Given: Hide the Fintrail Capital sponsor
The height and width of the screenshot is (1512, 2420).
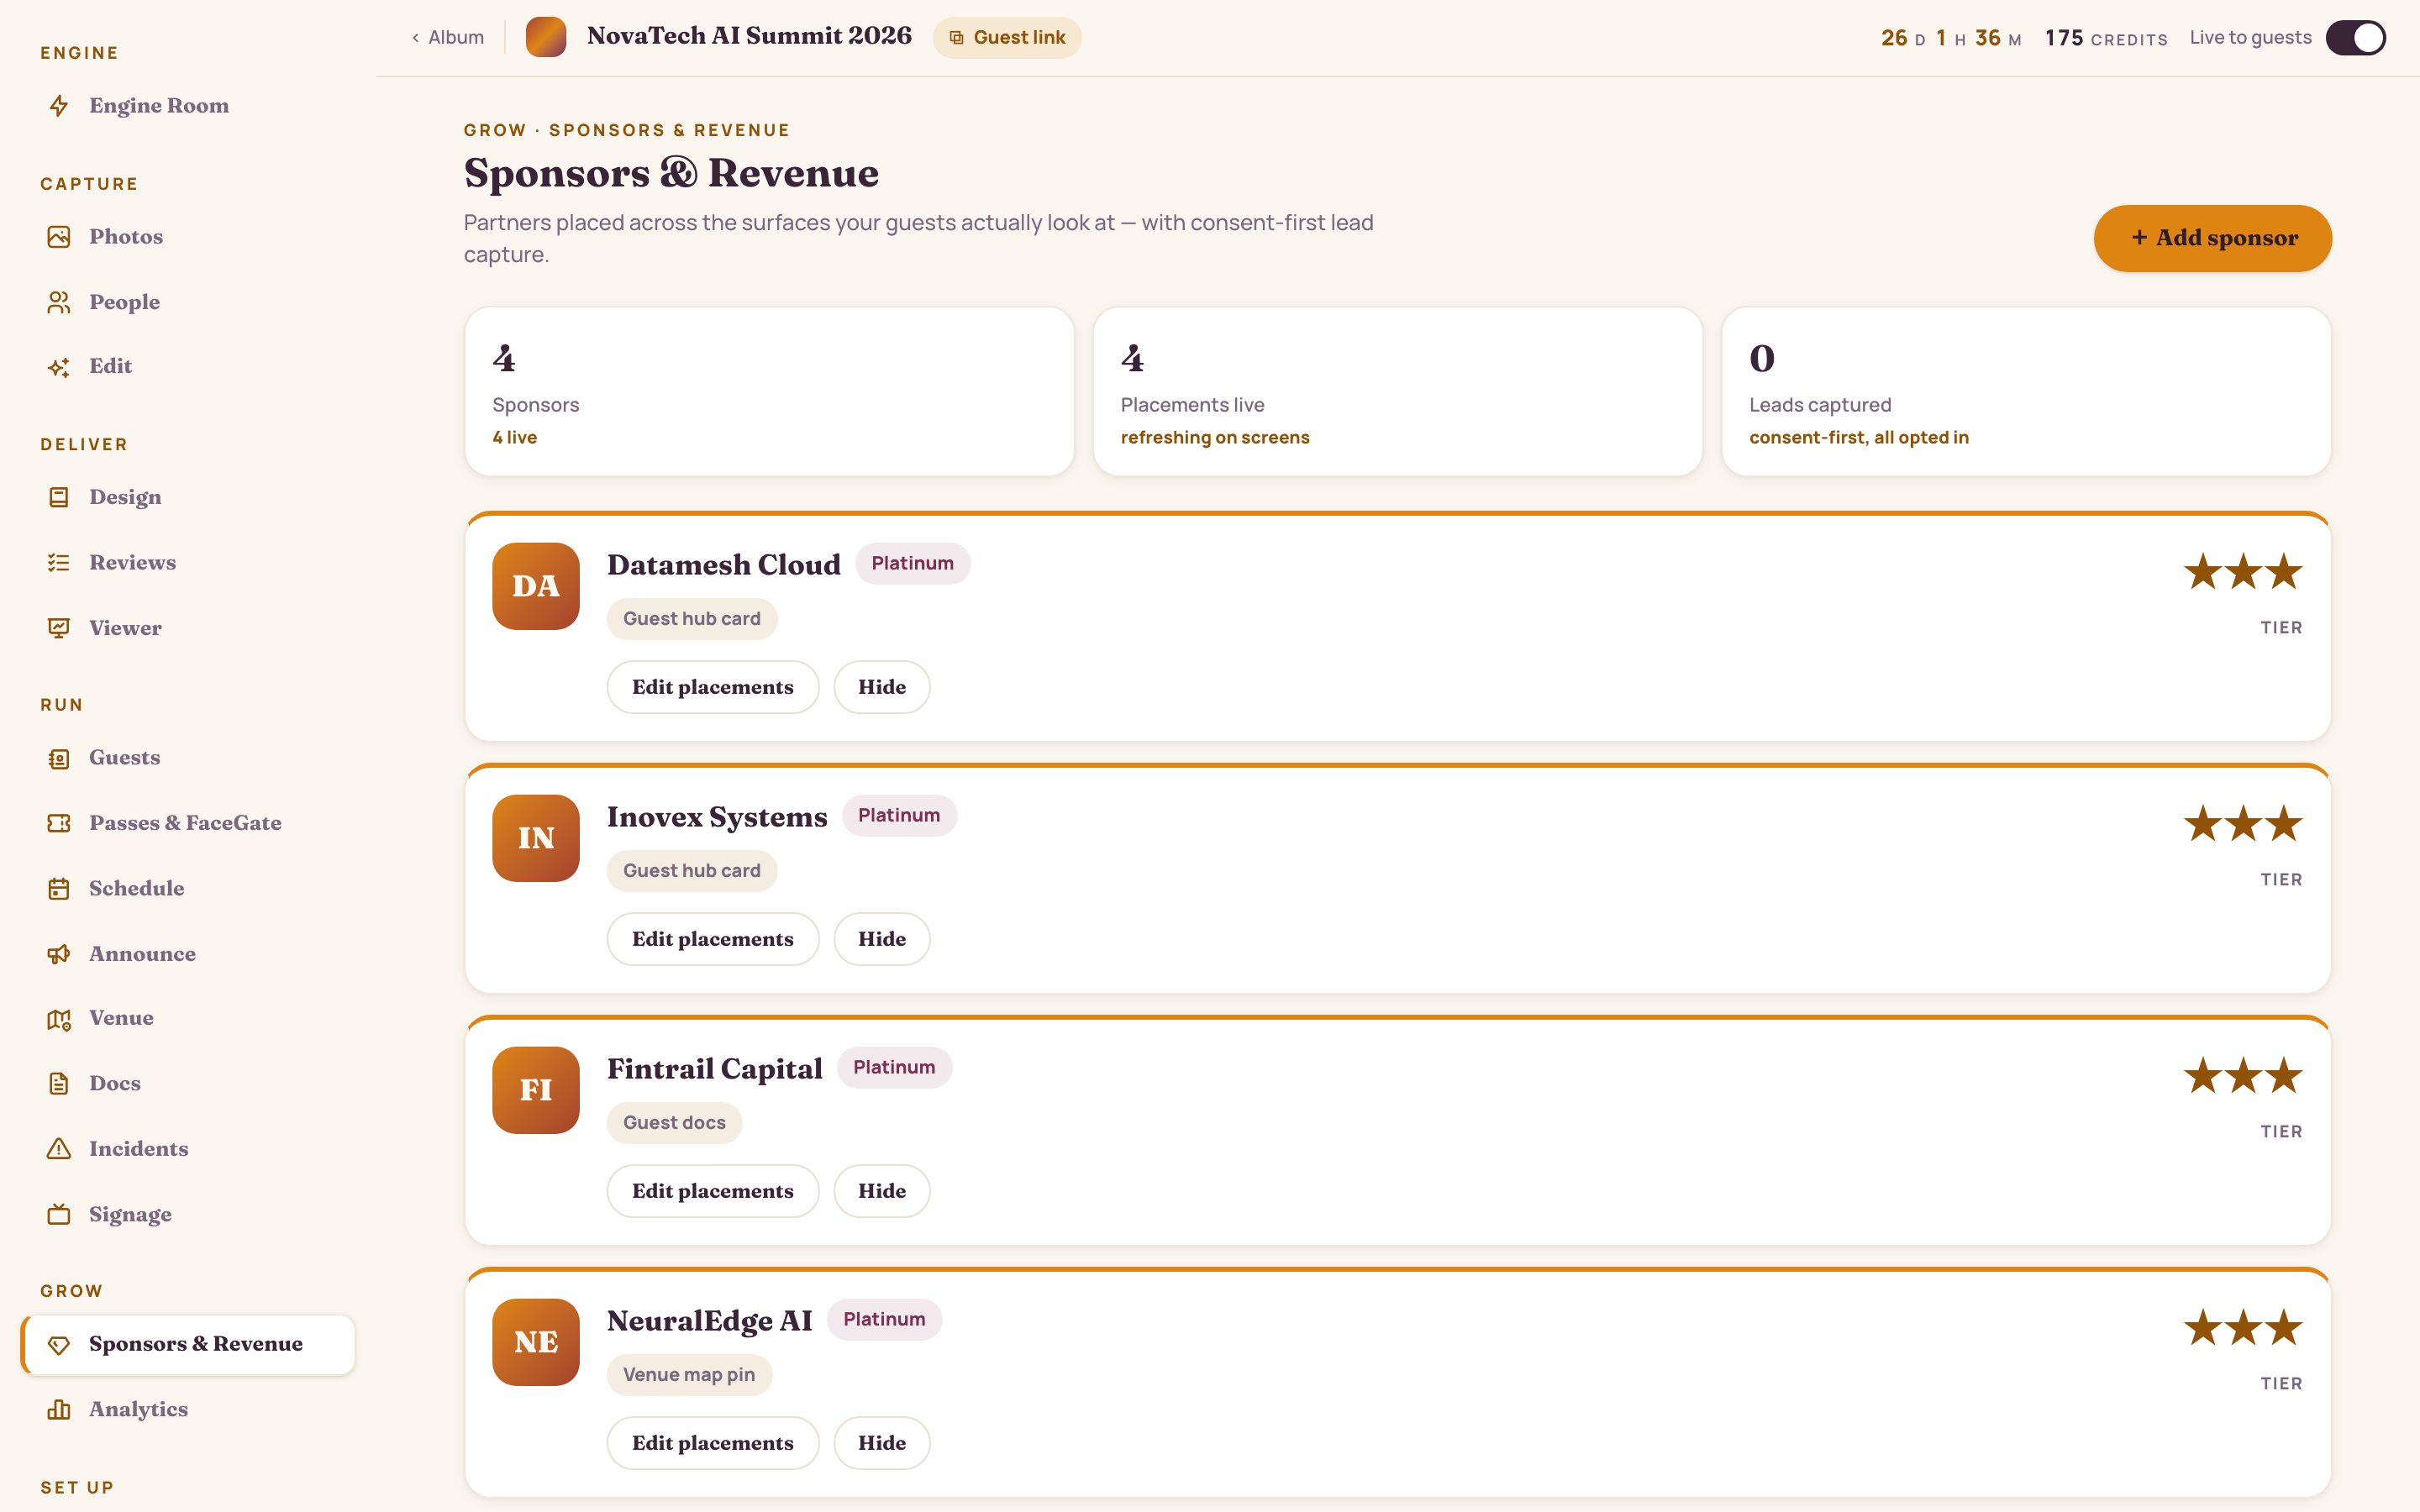Looking at the screenshot, I should point(882,1191).
